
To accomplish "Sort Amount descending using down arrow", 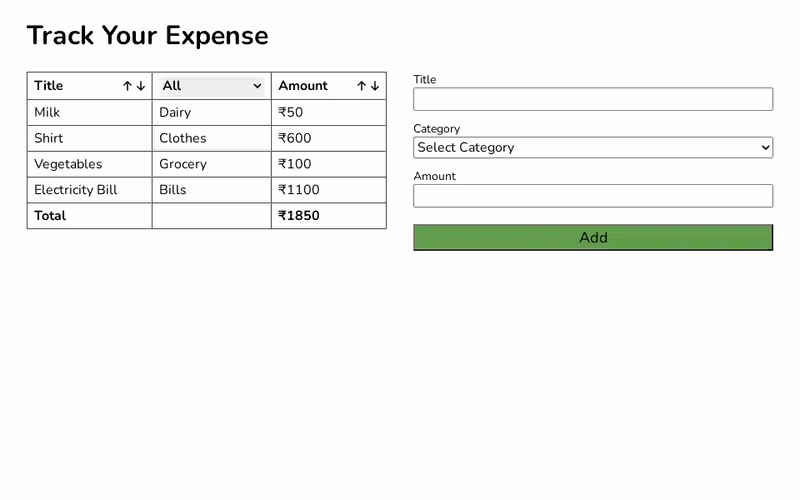I will [375, 86].
